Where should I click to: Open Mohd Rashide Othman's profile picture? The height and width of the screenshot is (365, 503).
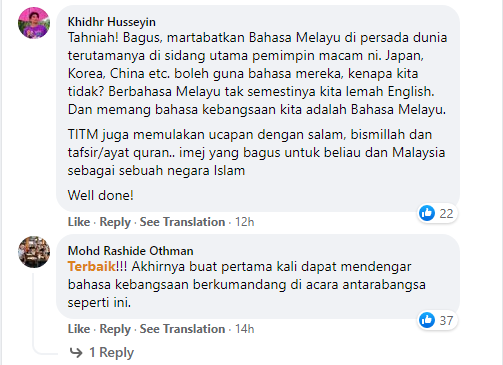point(34,252)
